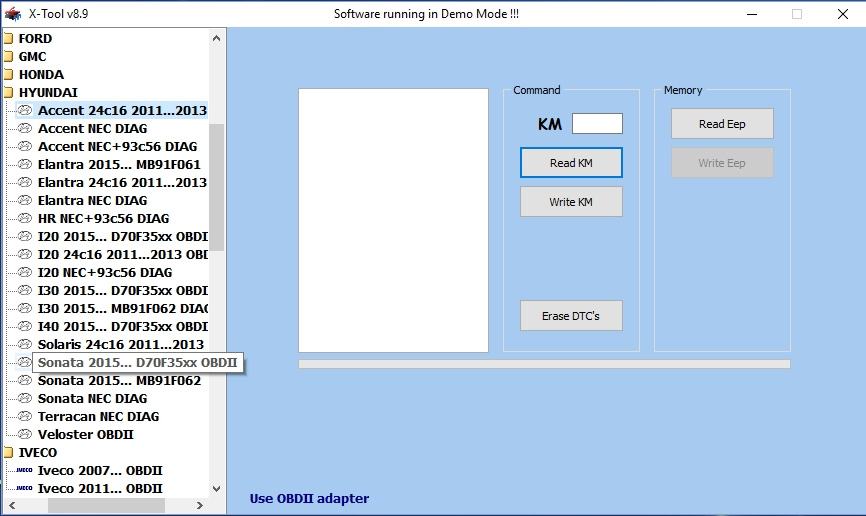The width and height of the screenshot is (866, 516).
Task: Open the IVECO brand group
Action: pyautogui.click(x=38, y=452)
